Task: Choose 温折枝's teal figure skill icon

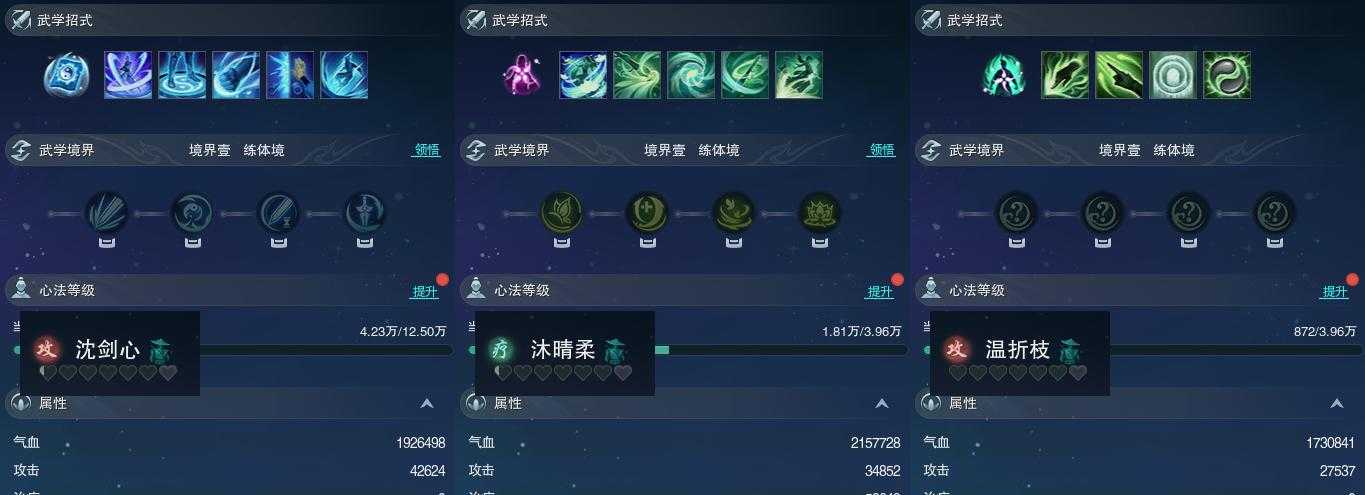Action: point(1003,75)
